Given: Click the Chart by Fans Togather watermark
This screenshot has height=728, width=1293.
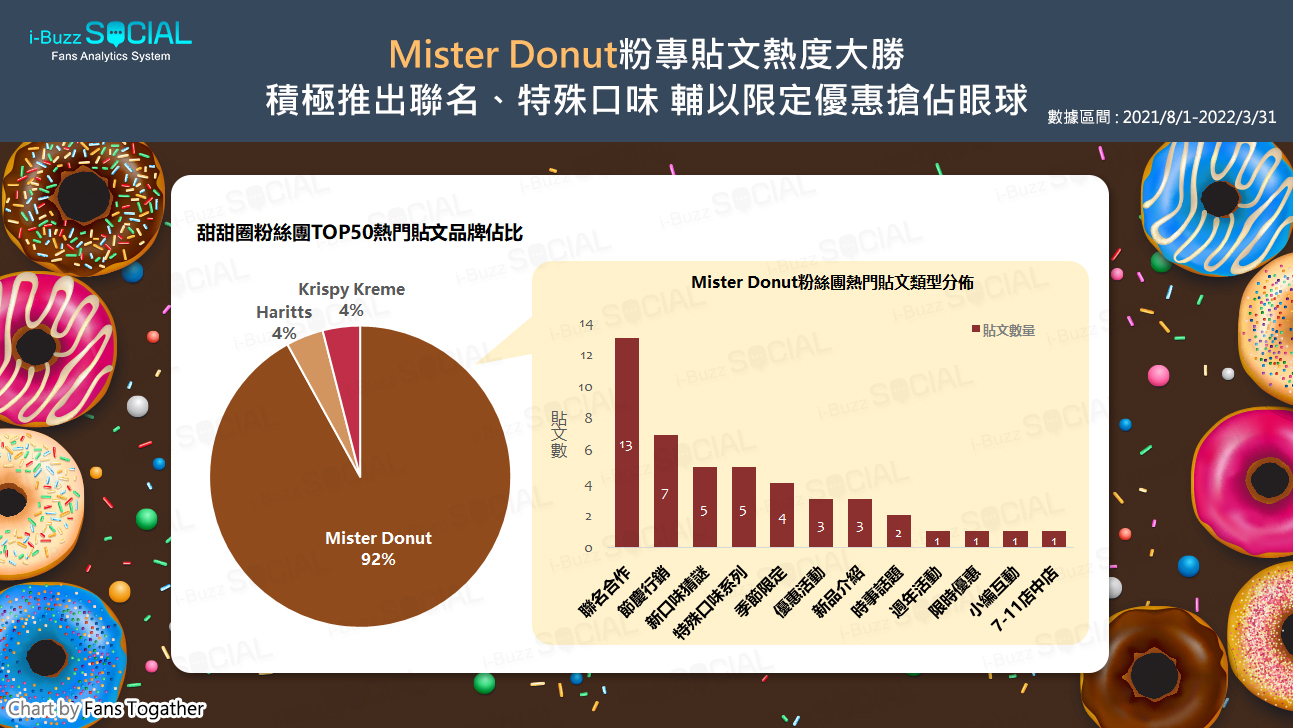Looking at the screenshot, I should pos(106,709).
